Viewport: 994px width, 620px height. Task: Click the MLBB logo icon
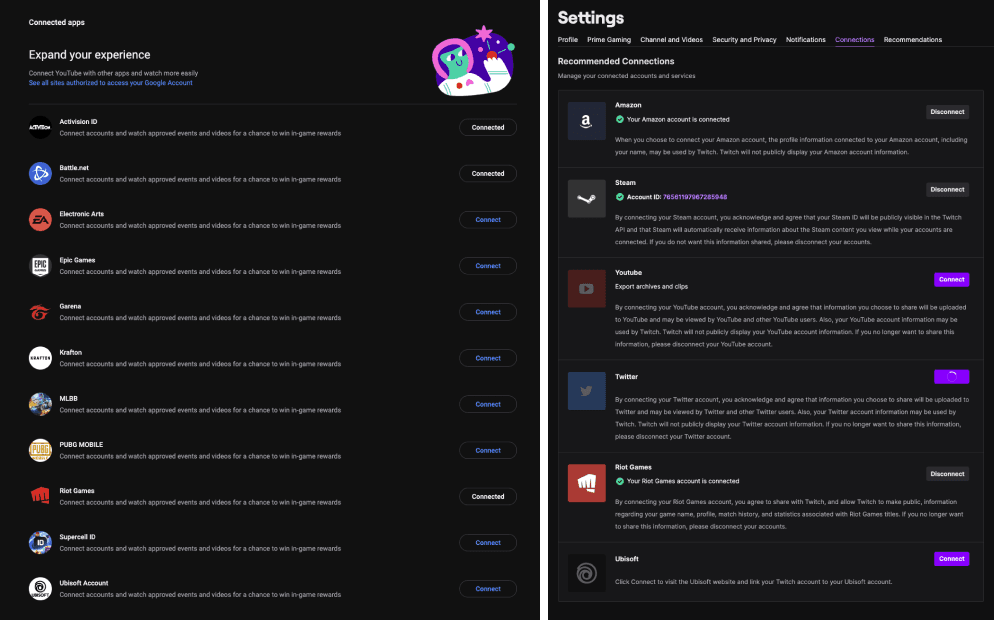pos(40,404)
